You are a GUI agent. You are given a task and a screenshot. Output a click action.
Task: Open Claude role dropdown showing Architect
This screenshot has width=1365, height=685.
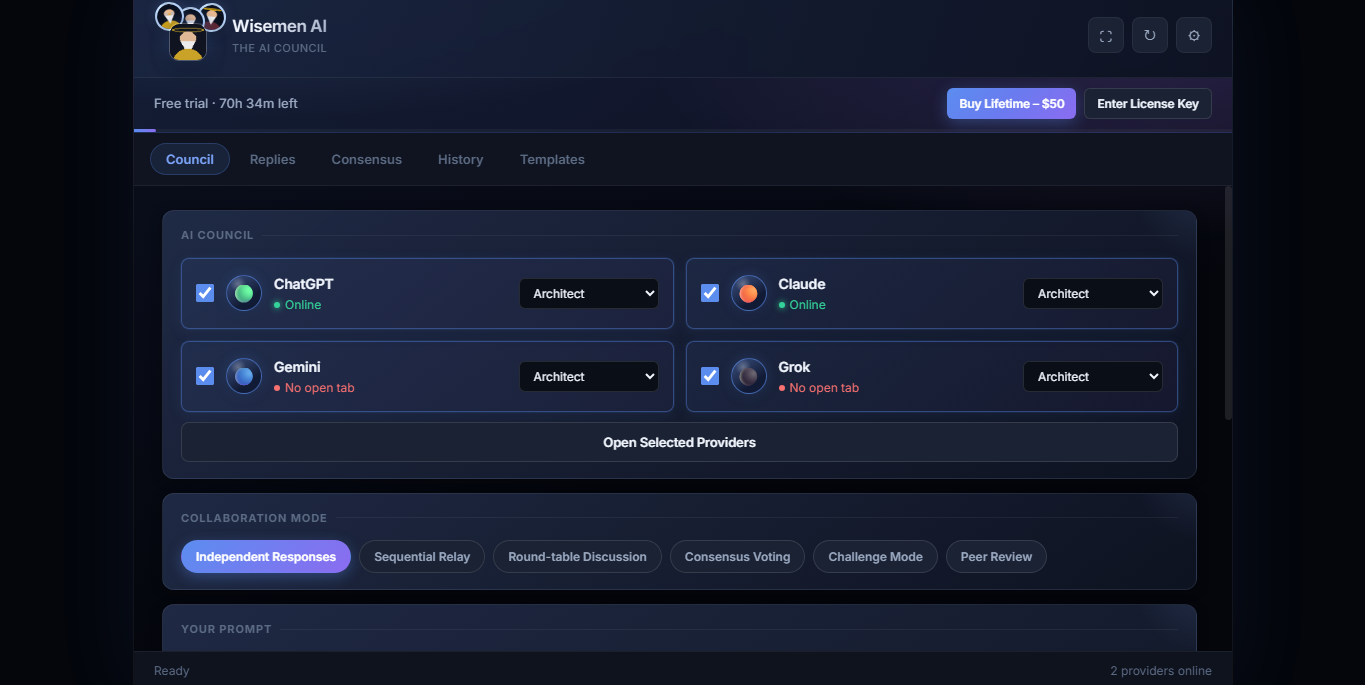(1093, 293)
